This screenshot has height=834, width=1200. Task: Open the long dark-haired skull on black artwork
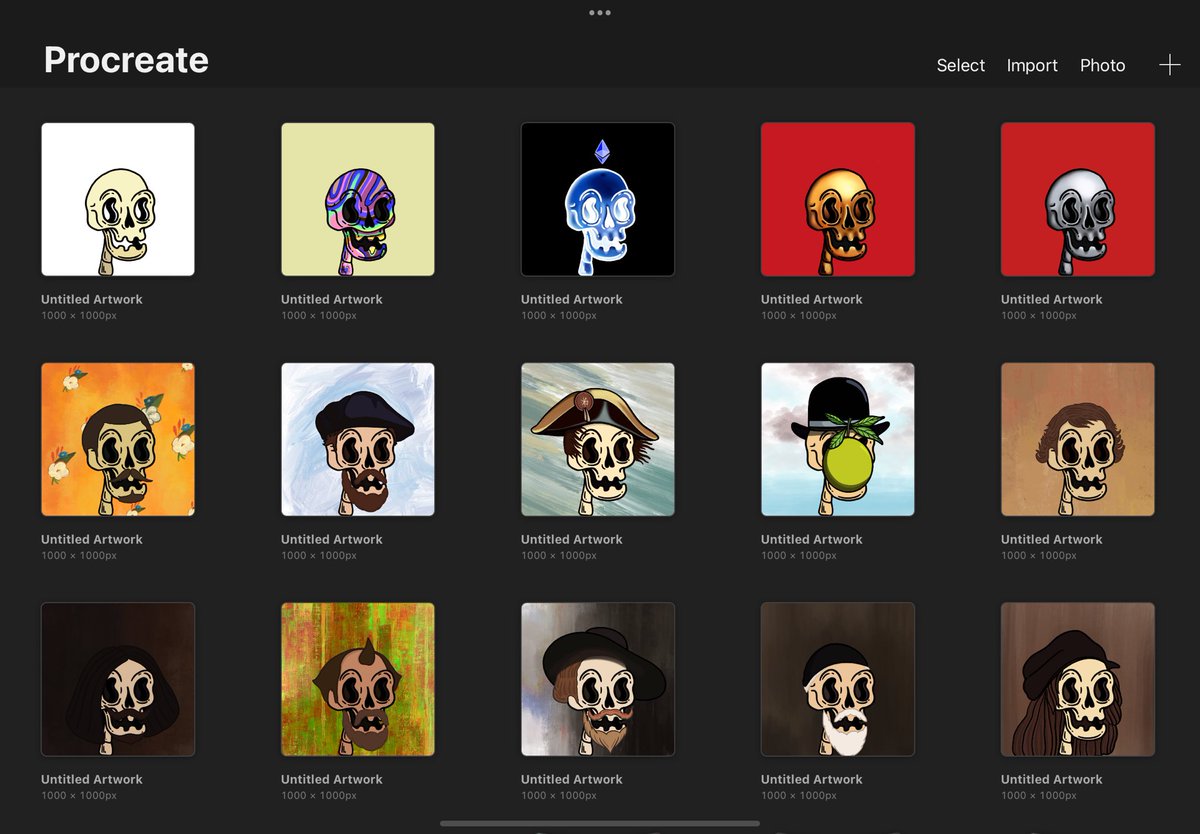click(x=118, y=679)
